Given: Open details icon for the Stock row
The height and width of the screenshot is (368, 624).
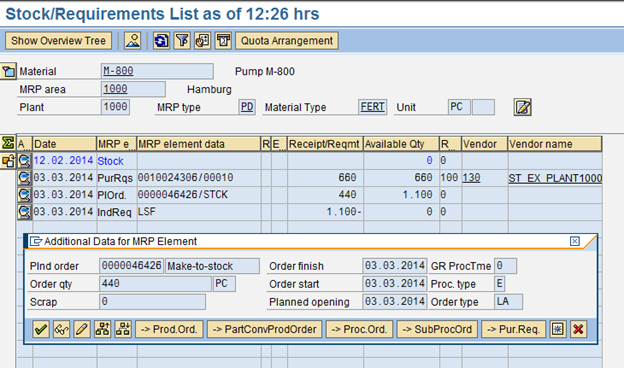Looking at the screenshot, I should pos(24,161).
